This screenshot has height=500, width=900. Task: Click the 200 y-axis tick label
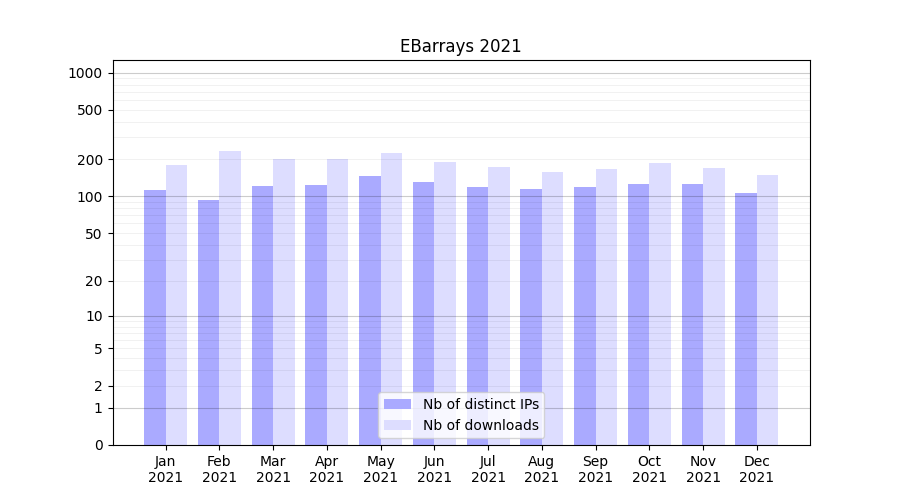coord(91,160)
